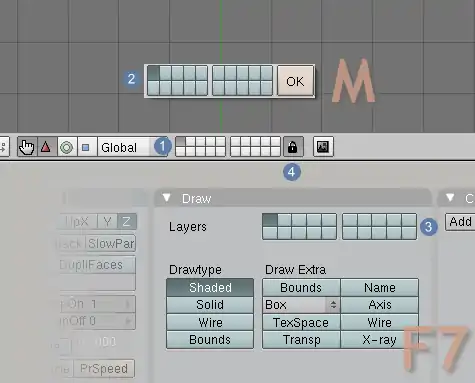Toggle the 3D manipulator hand icon

[x=27, y=147]
